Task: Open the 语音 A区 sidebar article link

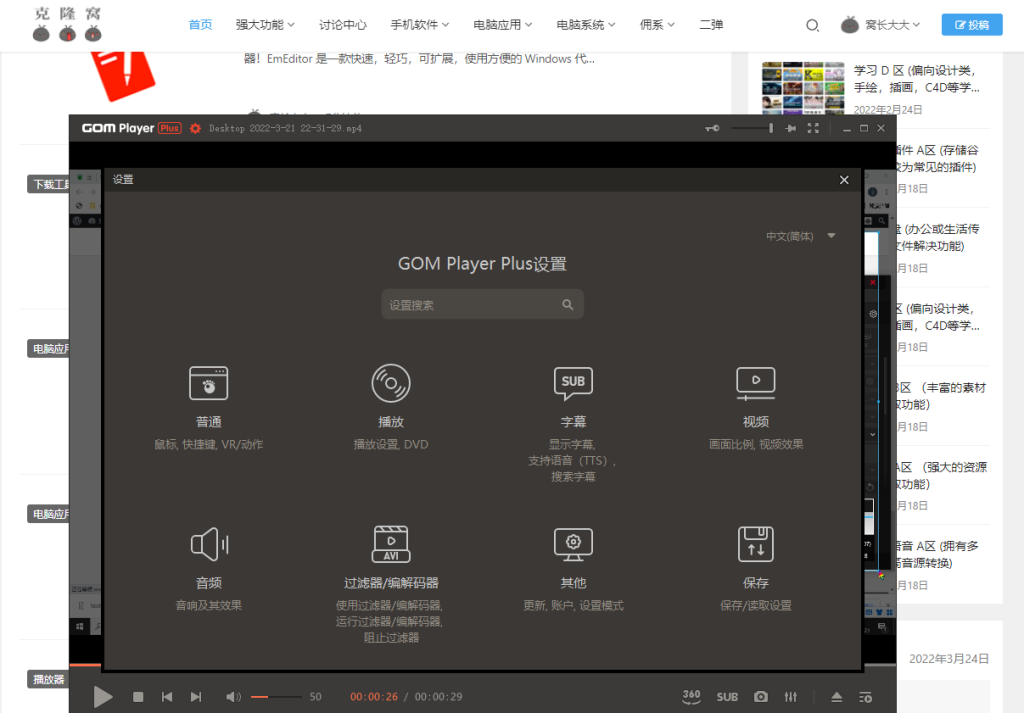Action: pyautogui.click(x=938, y=554)
